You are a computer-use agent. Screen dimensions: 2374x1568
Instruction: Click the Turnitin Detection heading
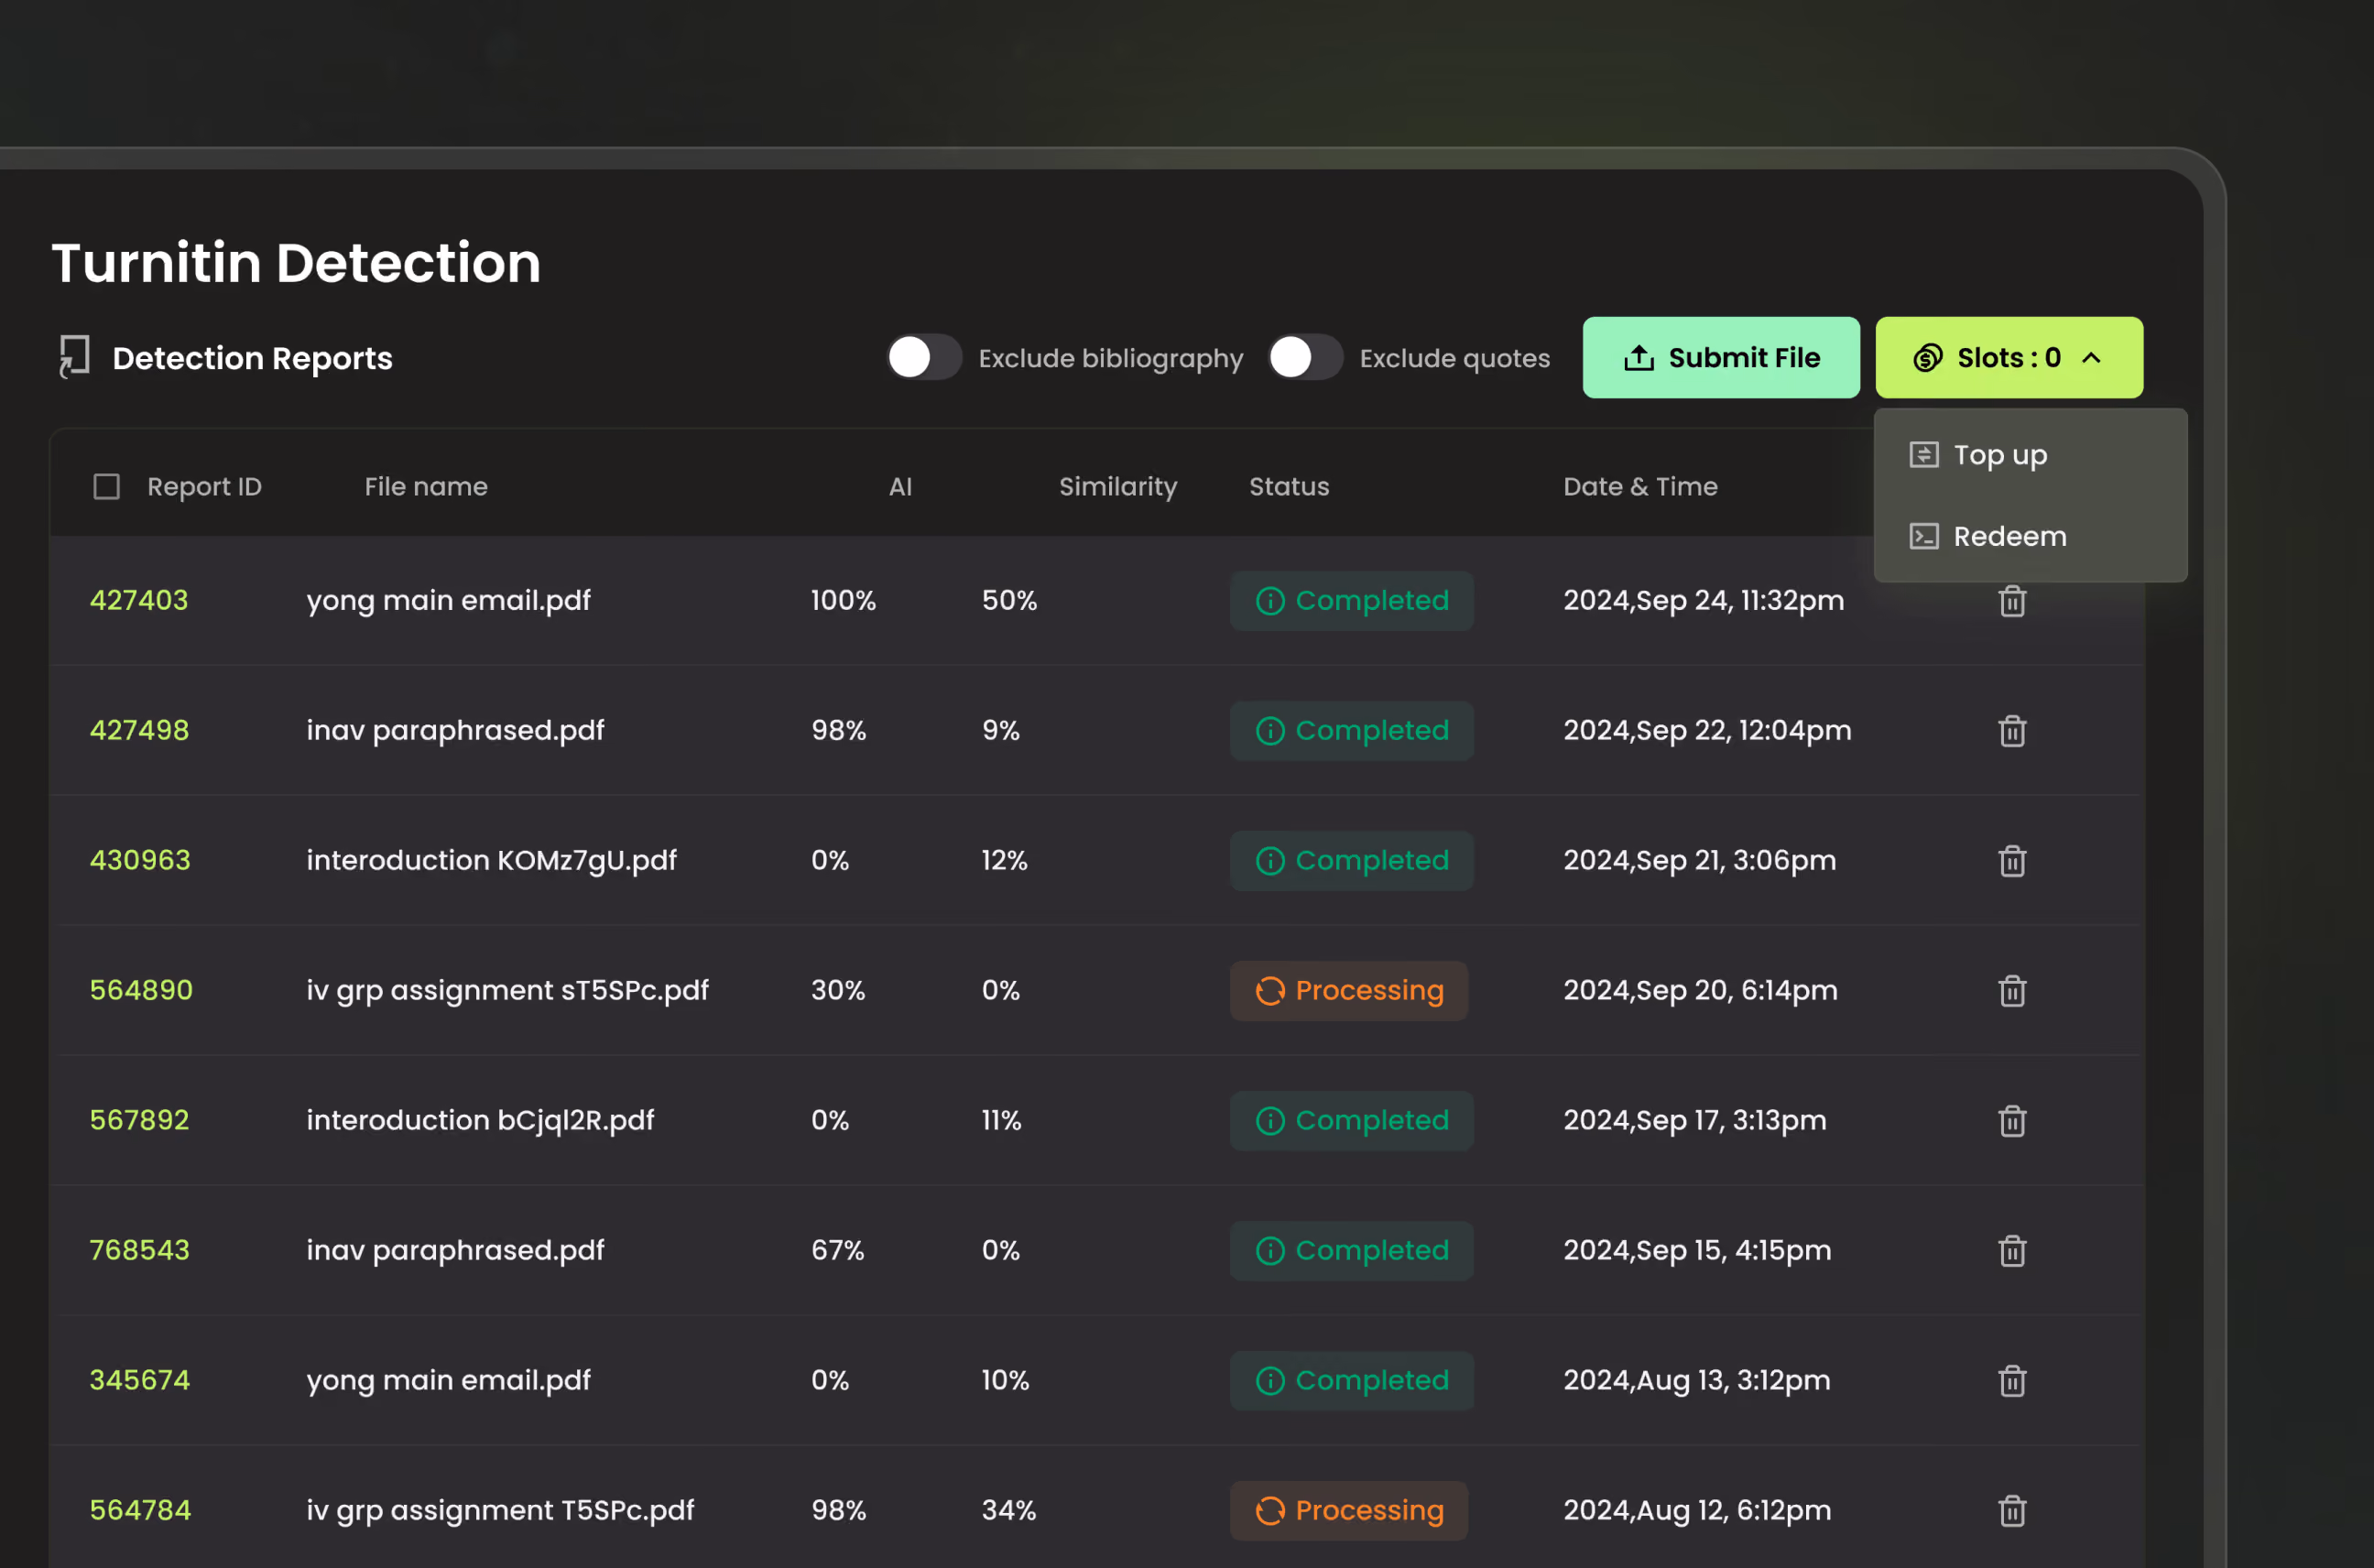tap(296, 263)
